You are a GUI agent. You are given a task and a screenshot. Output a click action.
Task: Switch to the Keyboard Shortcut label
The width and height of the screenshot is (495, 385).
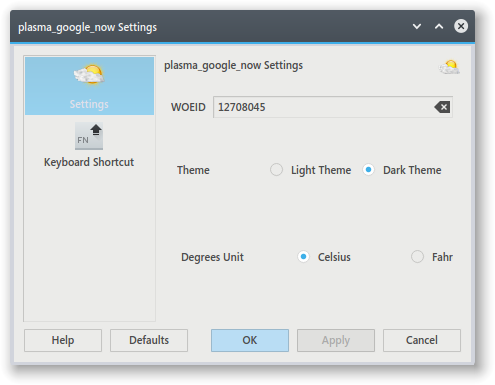coord(89,162)
